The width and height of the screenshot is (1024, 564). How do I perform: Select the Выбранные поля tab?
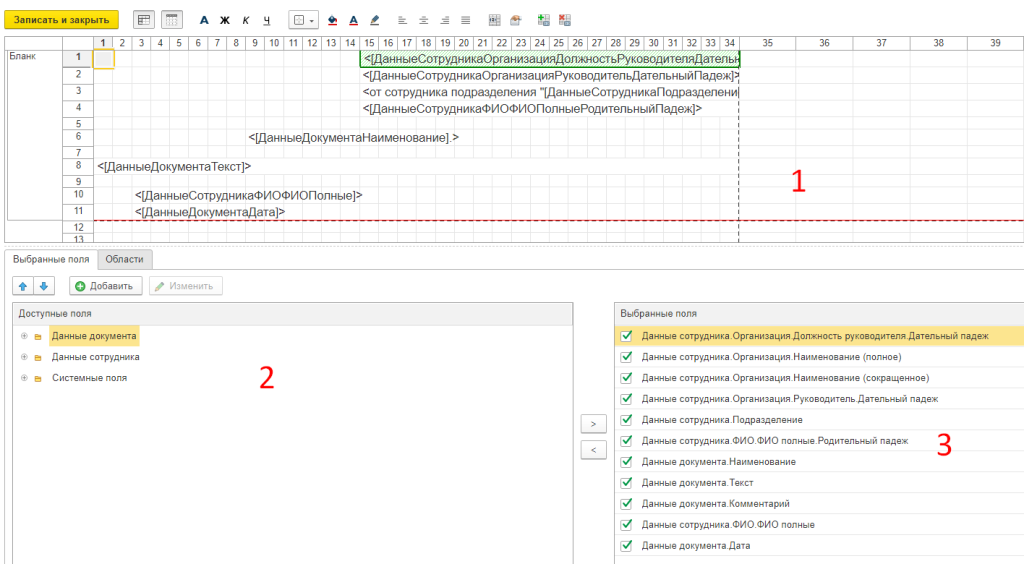(51, 259)
